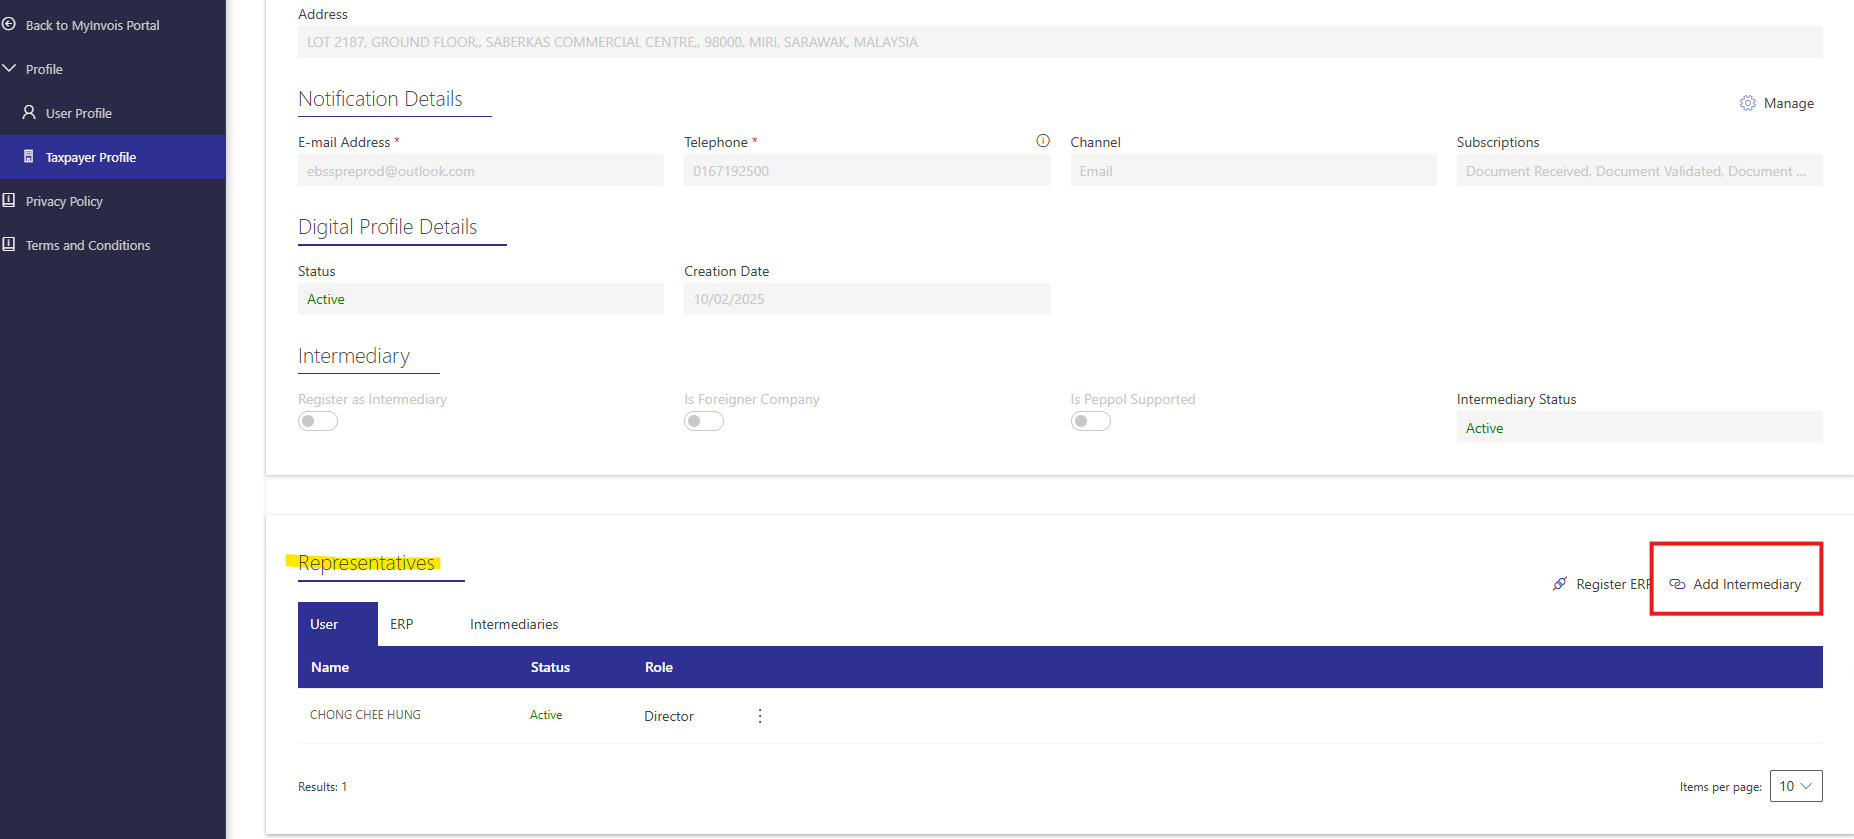Toggle the Register as Intermediary switch

[318, 421]
